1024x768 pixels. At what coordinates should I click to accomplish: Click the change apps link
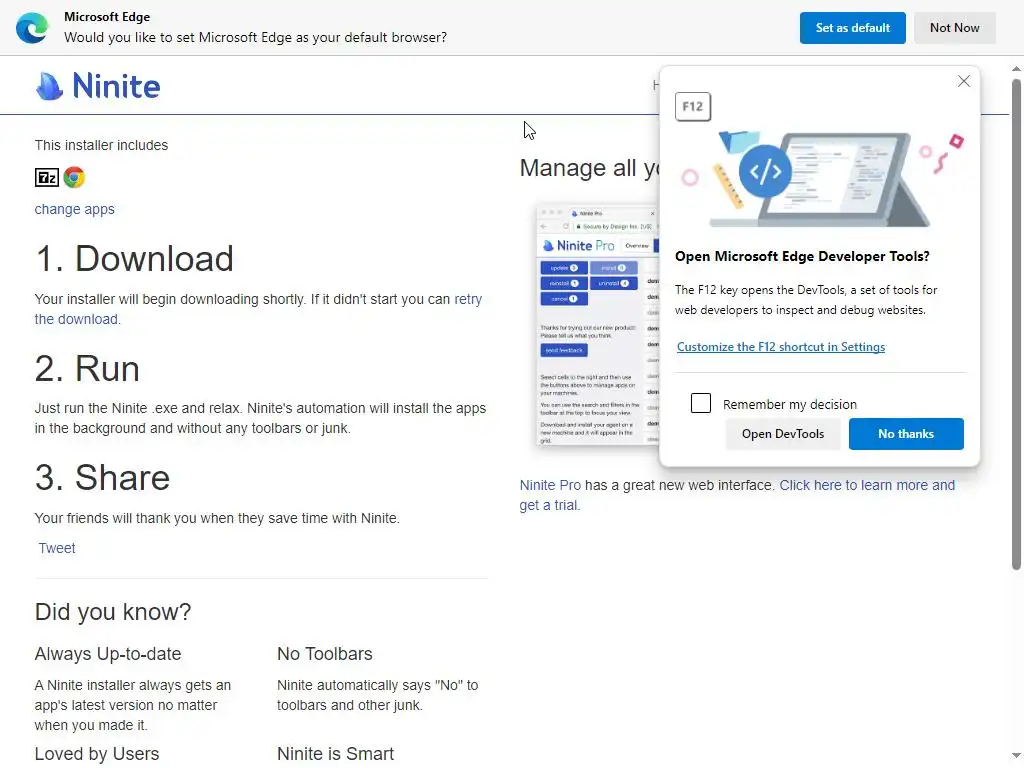point(74,210)
